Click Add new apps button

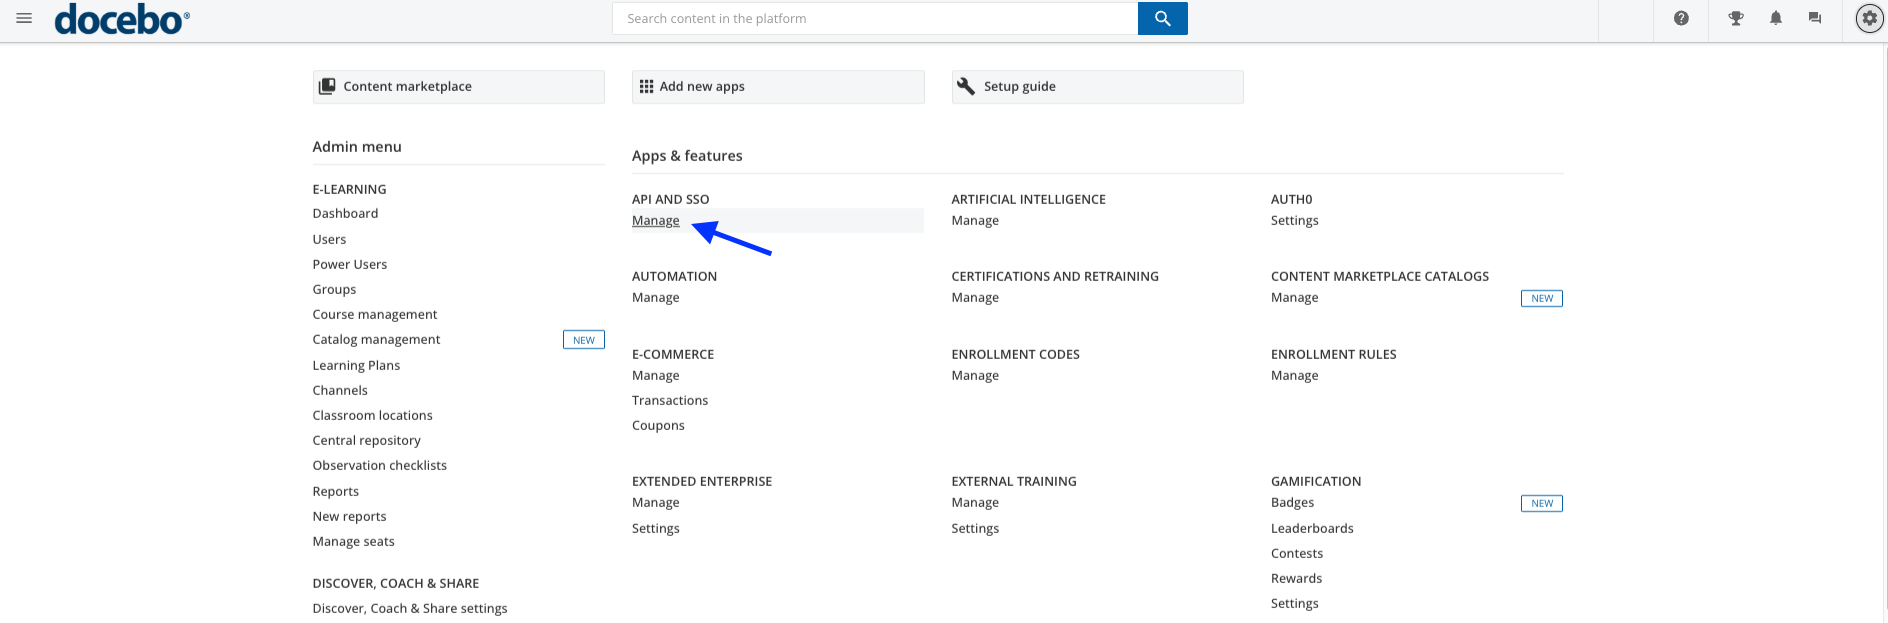tap(778, 86)
